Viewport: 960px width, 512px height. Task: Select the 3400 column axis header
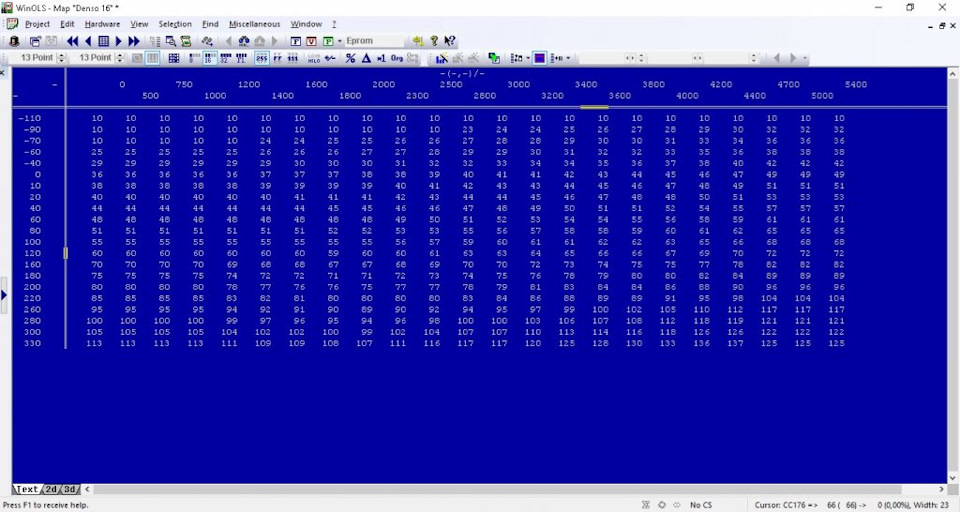tap(586, 85)
